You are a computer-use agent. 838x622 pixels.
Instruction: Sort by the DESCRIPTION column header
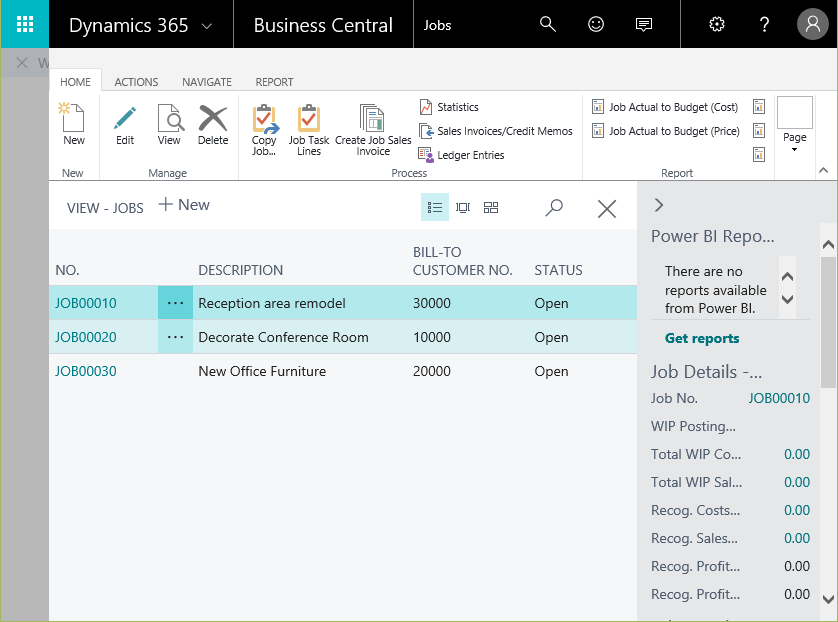click(x=240, y=270)
